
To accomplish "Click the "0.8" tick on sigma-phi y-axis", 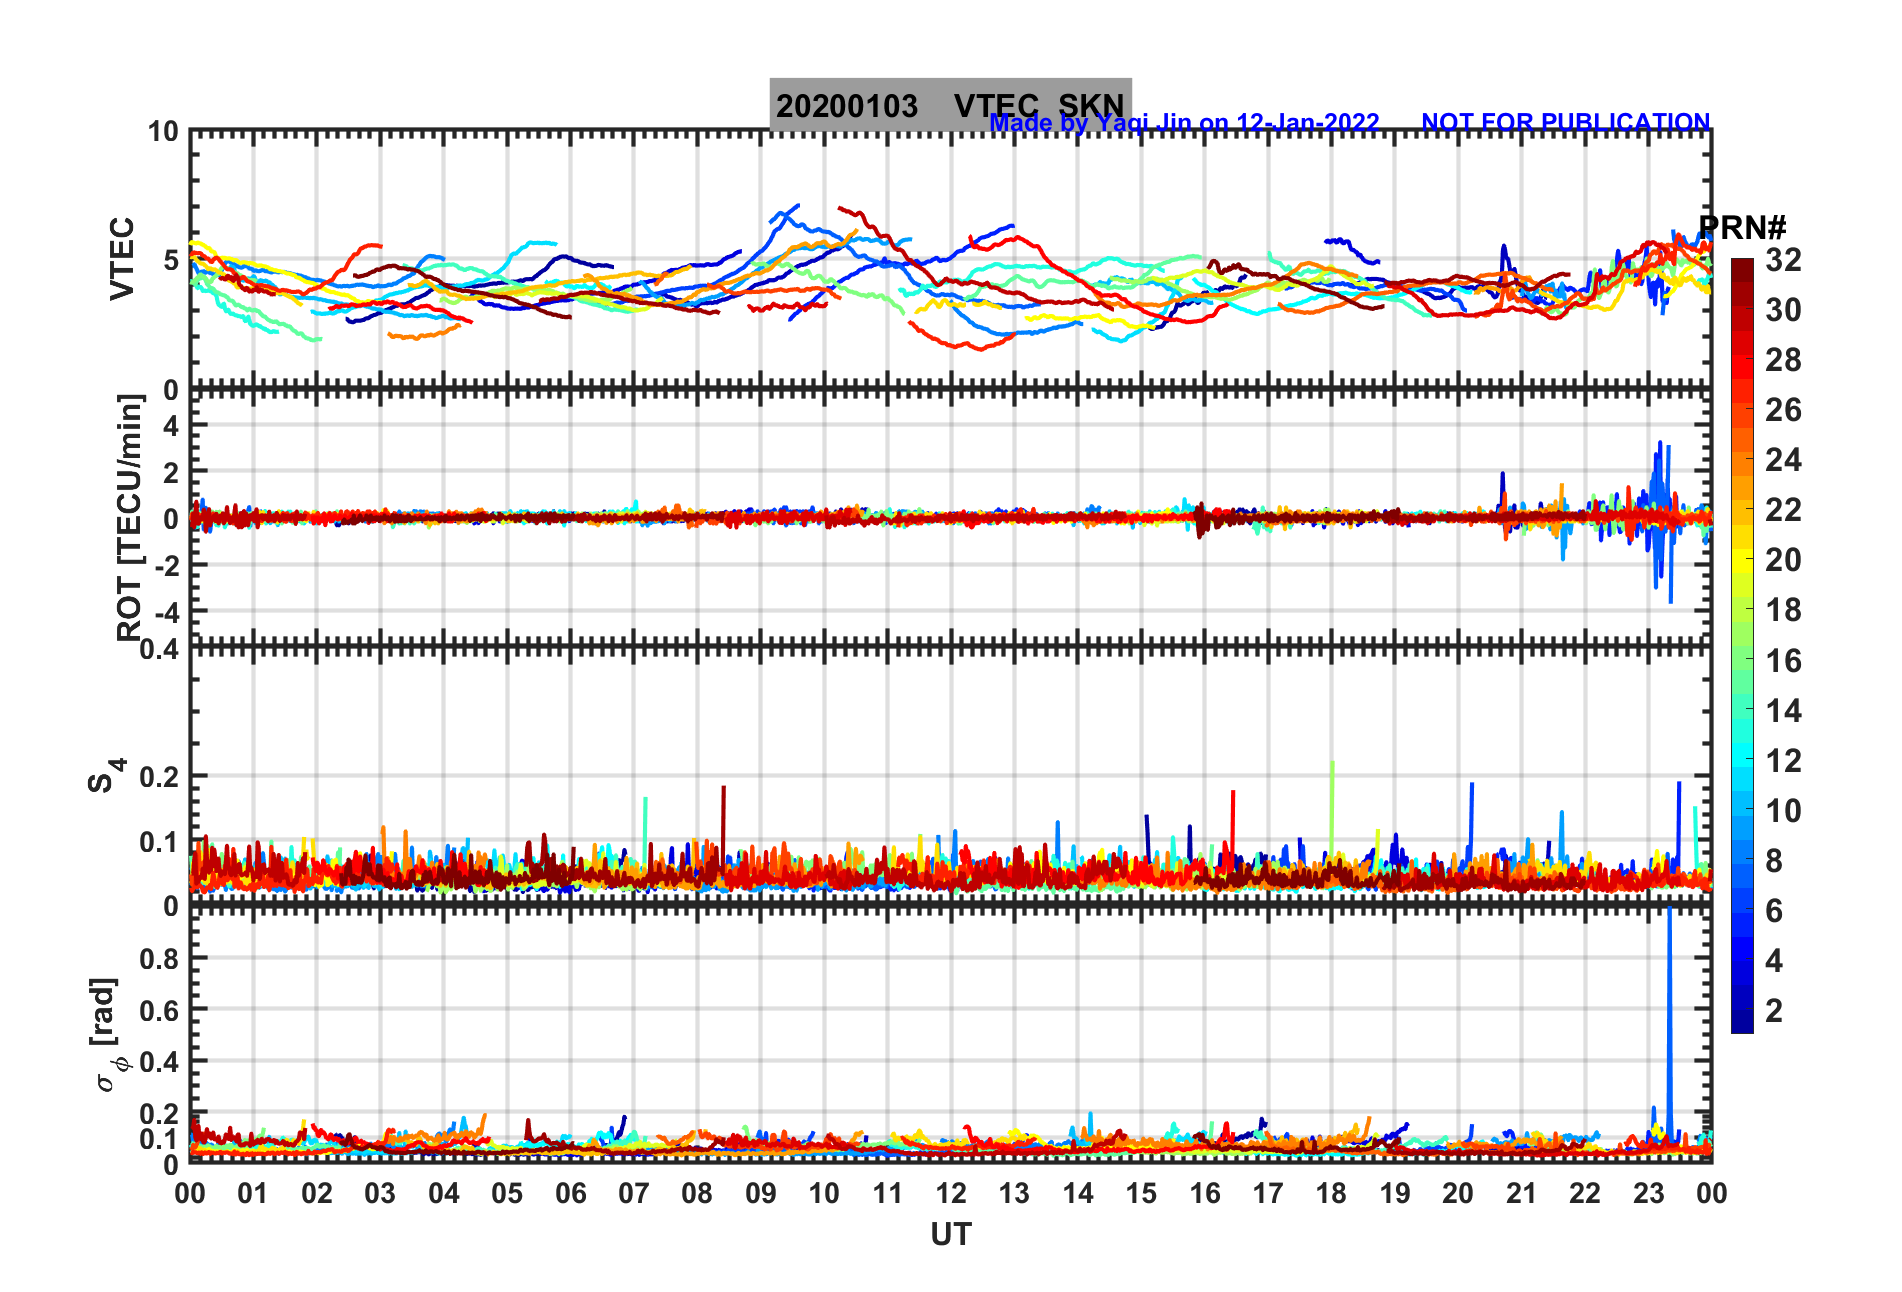I will click(159, 959).
